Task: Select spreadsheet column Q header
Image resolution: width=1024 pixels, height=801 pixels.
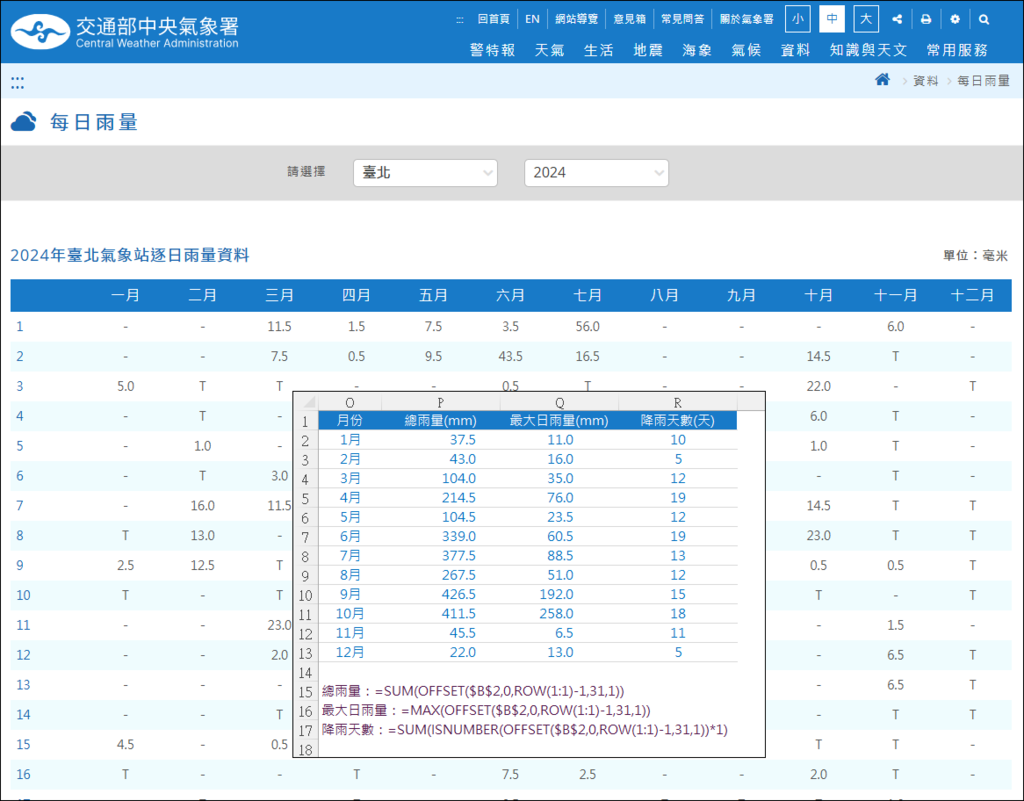Action: click(x=560, y=403)
